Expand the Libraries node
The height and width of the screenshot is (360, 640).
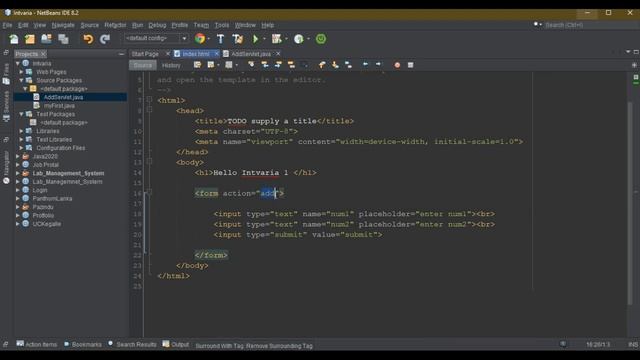(22, 131)
